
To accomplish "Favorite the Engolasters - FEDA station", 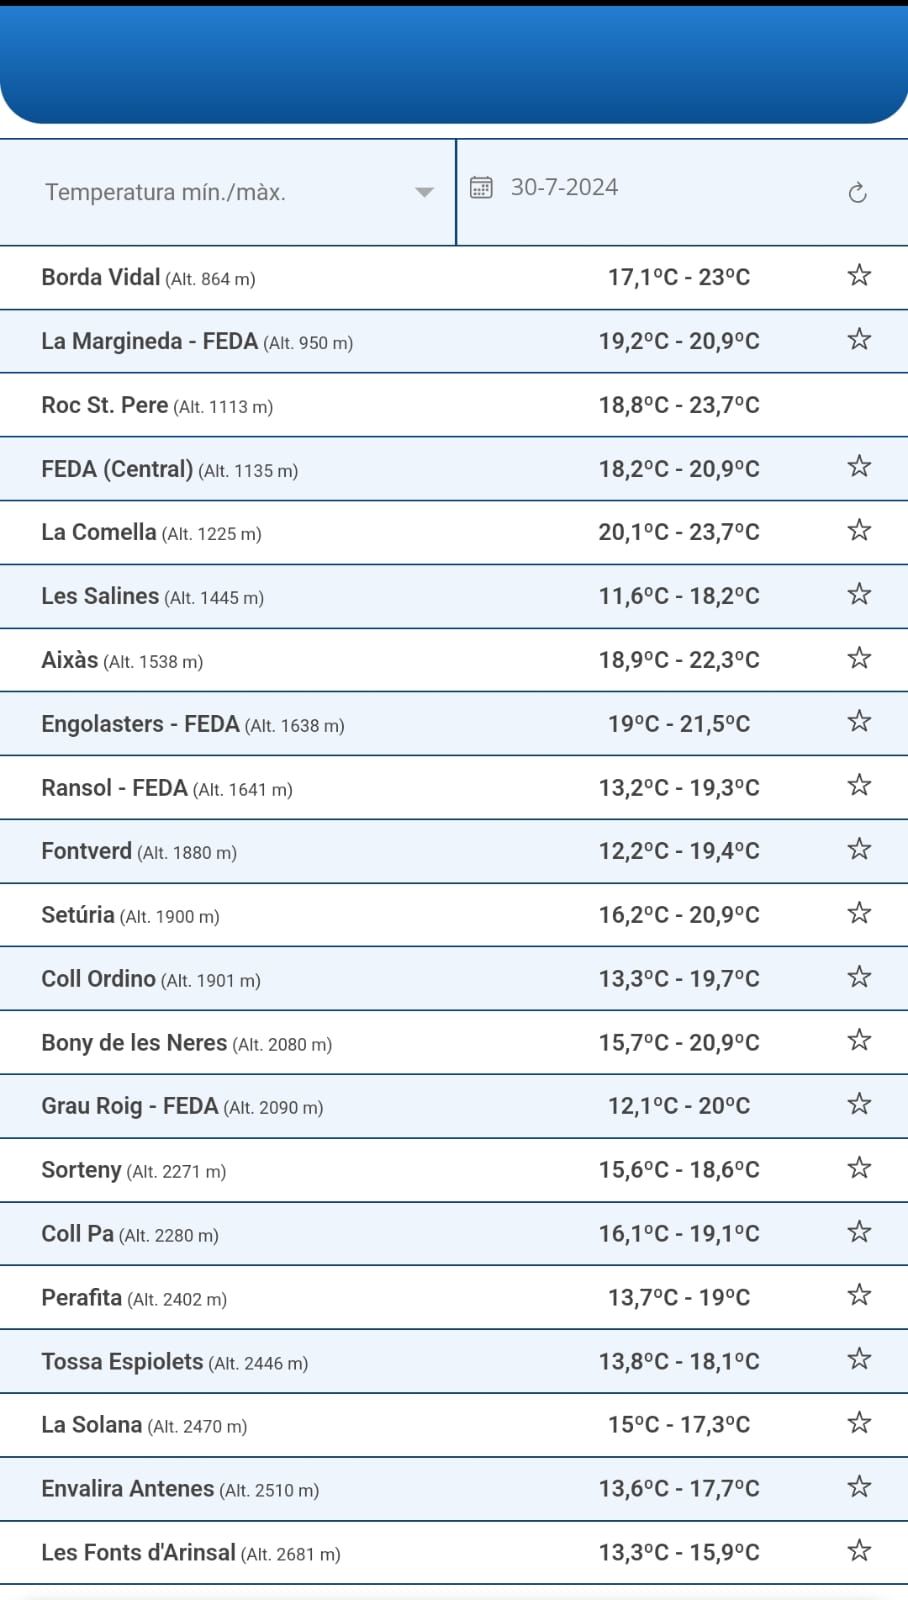I will 859,722.
